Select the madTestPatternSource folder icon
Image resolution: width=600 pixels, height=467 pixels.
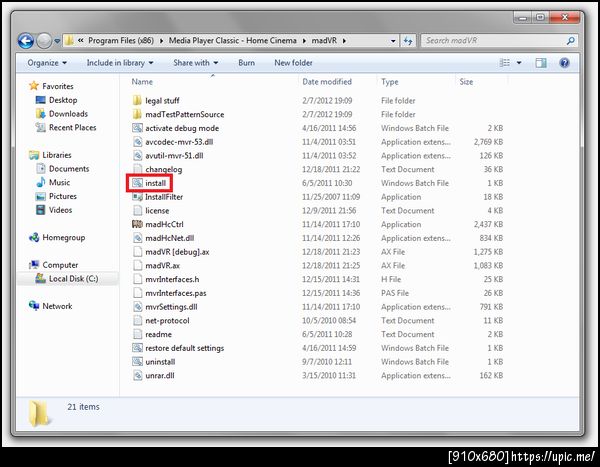[x=137, y=114]
